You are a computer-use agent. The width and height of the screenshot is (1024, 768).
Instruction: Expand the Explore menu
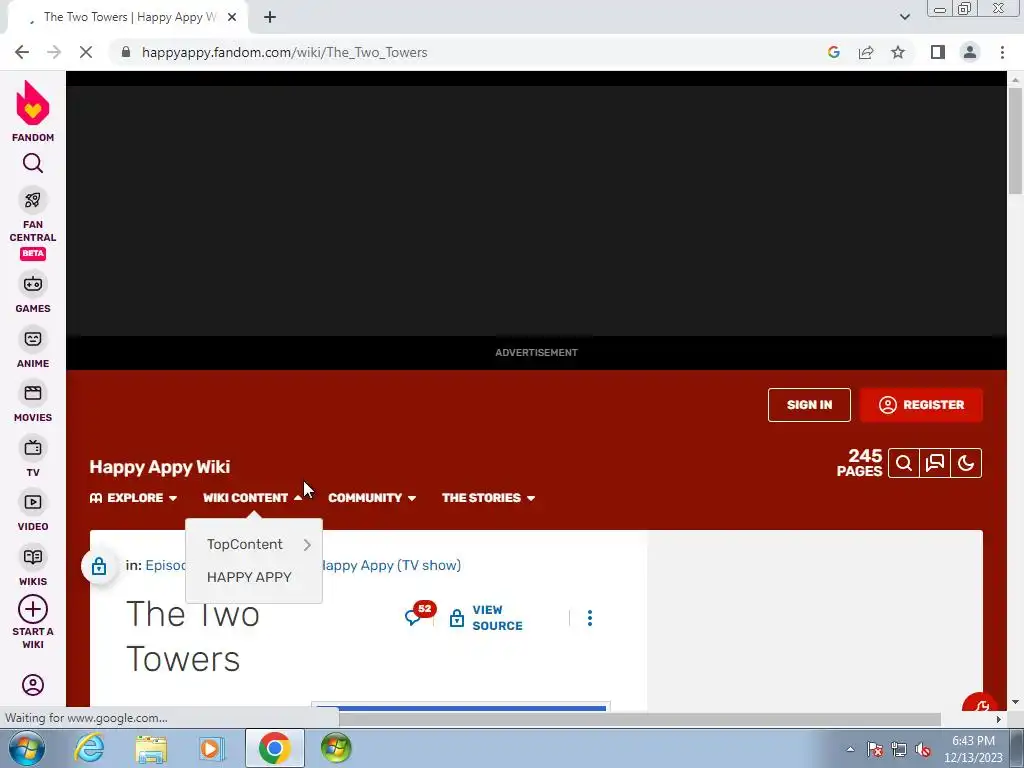click(x=133, y=498)
